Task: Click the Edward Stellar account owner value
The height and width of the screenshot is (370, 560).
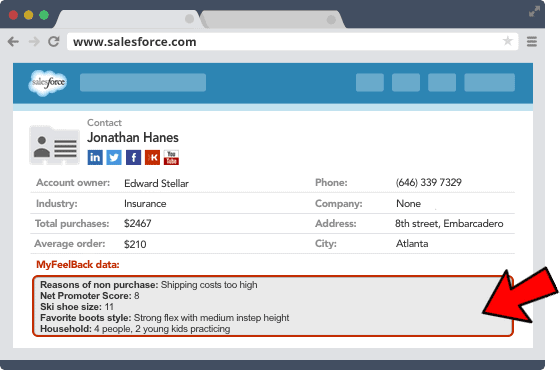Action: (156, 183)
